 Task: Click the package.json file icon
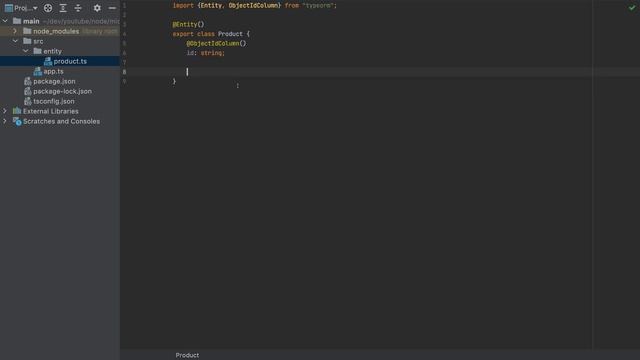(x=28, y=81)
